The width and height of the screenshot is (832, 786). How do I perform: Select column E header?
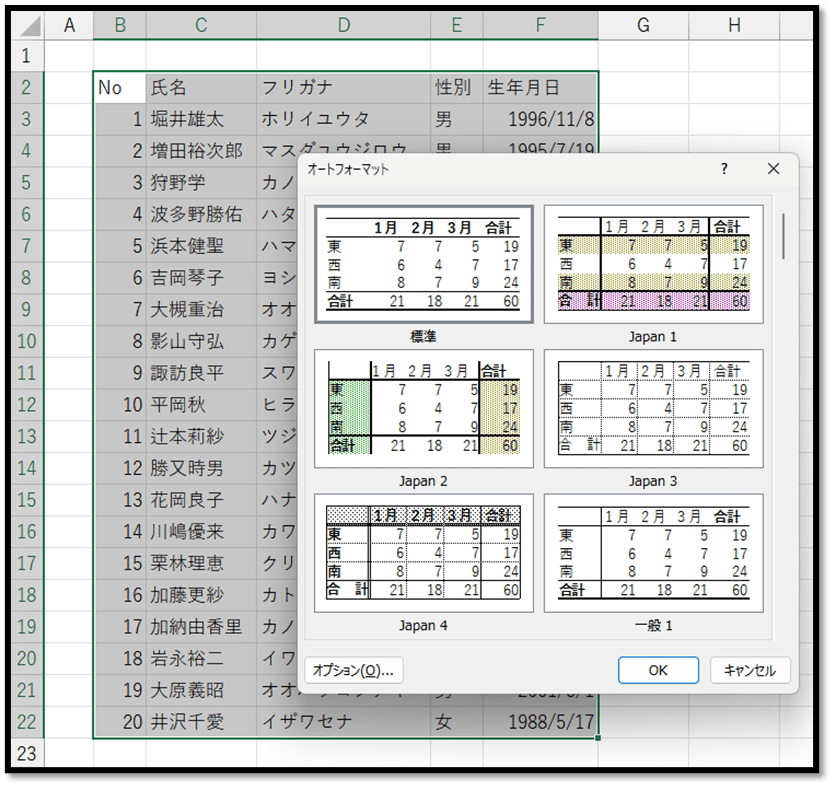(457, 25)
